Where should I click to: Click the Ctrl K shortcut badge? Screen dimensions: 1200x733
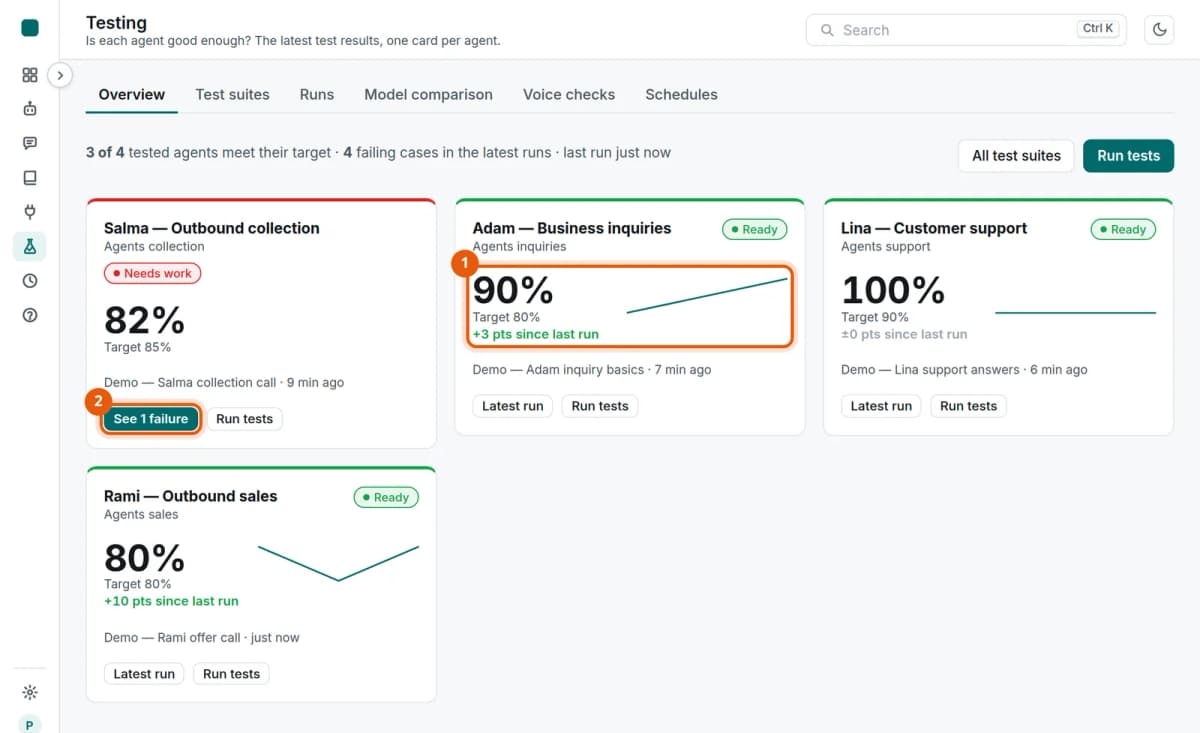click(1099, 29)
